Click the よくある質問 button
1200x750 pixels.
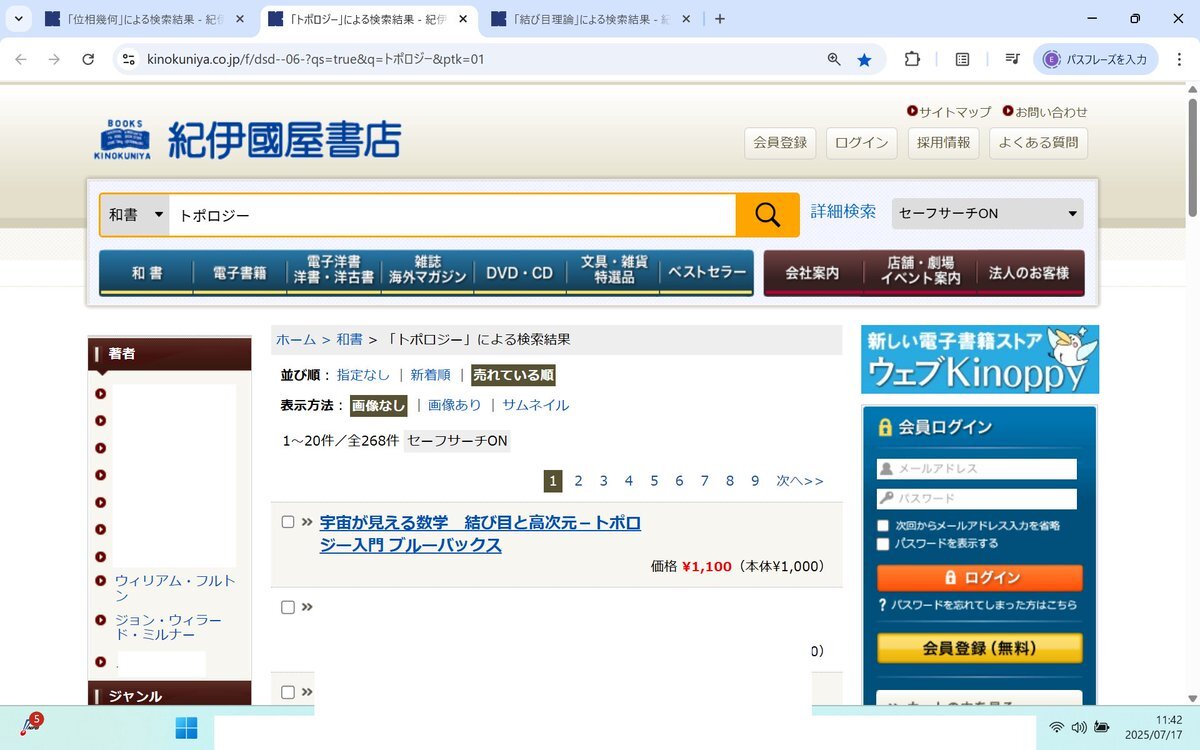[1038, 143]
